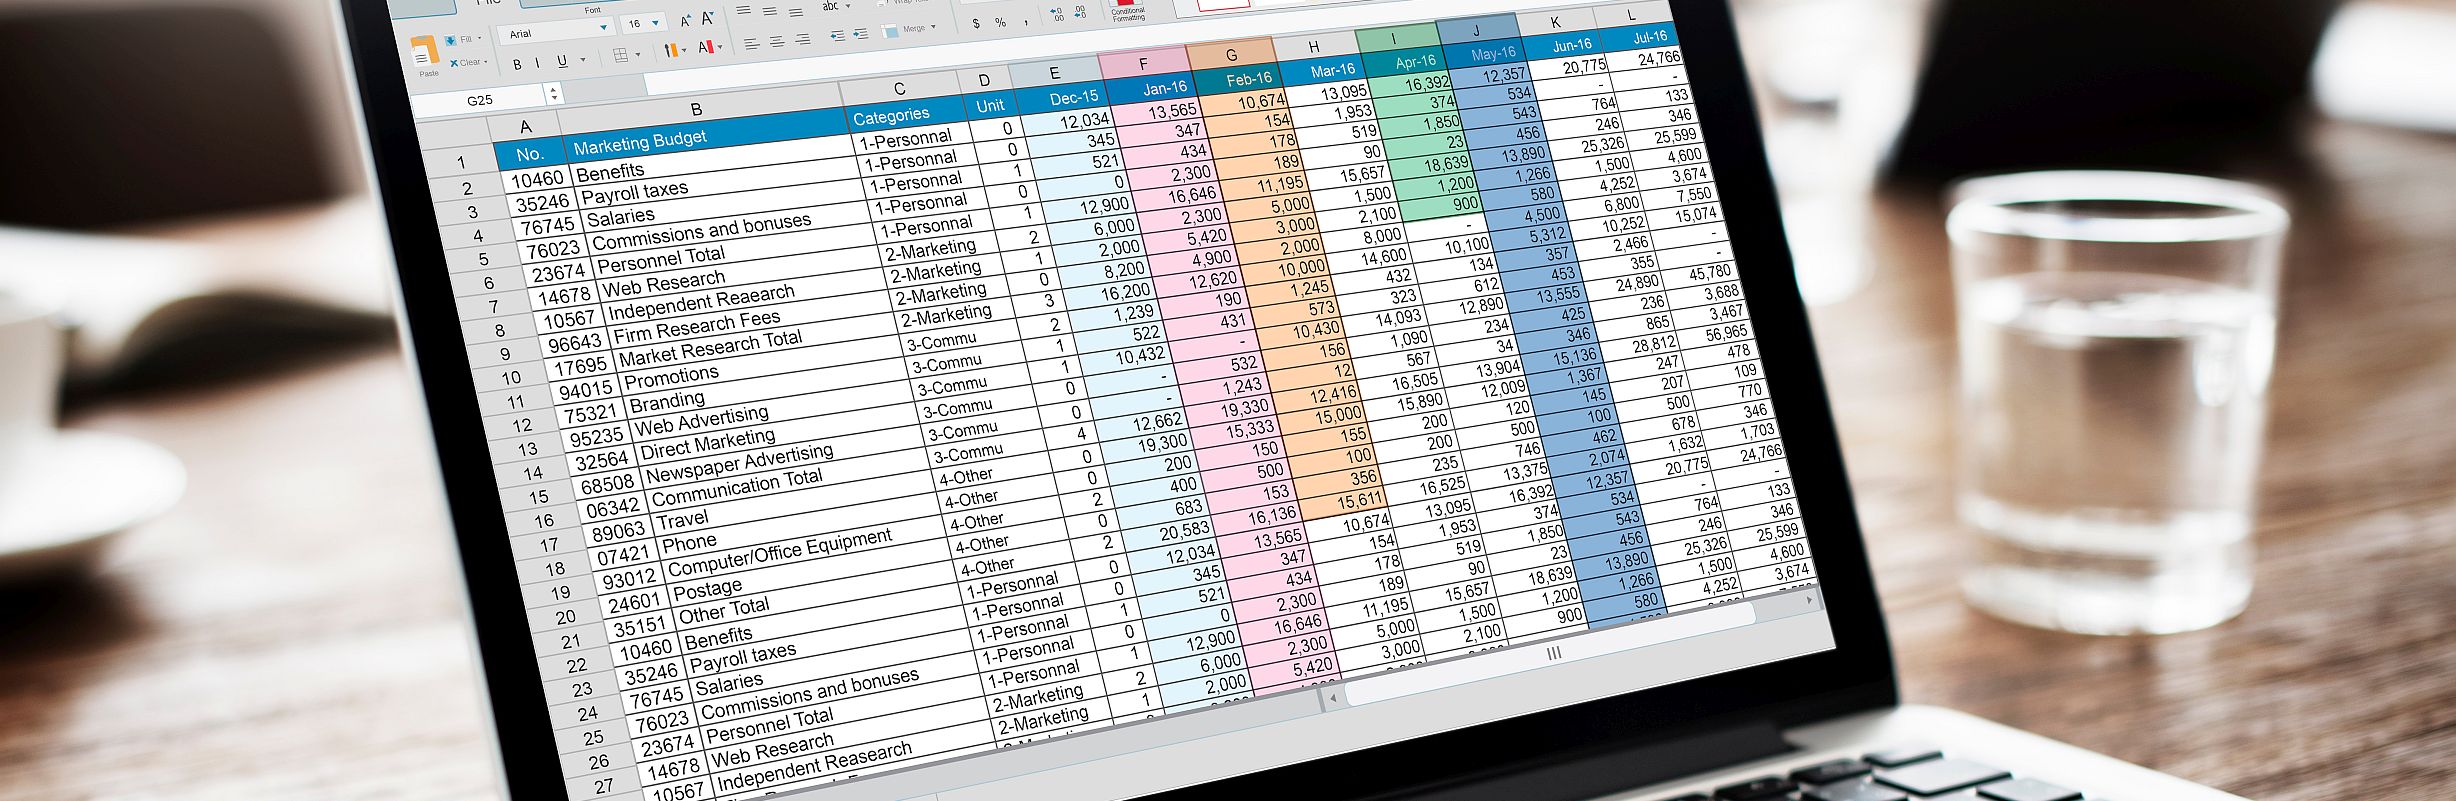Click the Fill down icon
2456x801 pixels.
(x=451, y=40)
